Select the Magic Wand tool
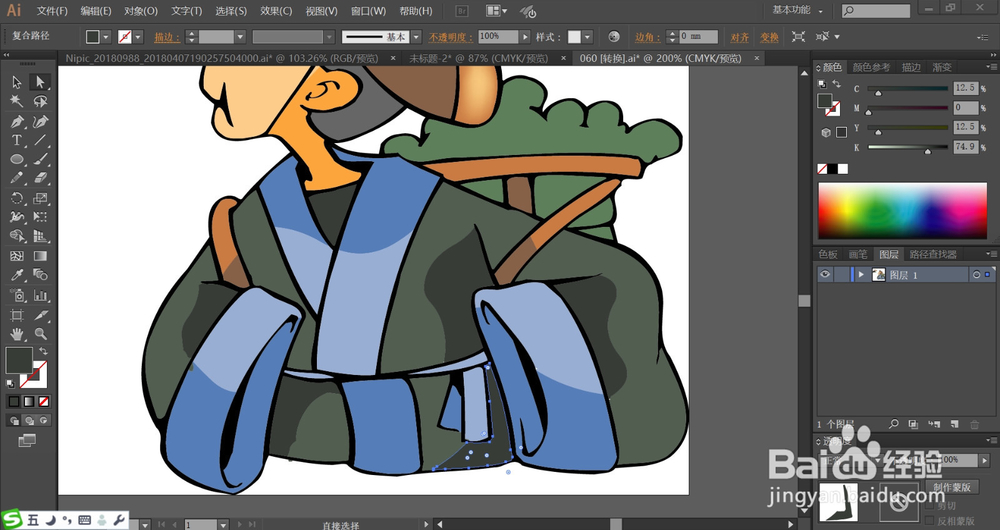This screenshot has width=1000, height=530. click(17, 101)
